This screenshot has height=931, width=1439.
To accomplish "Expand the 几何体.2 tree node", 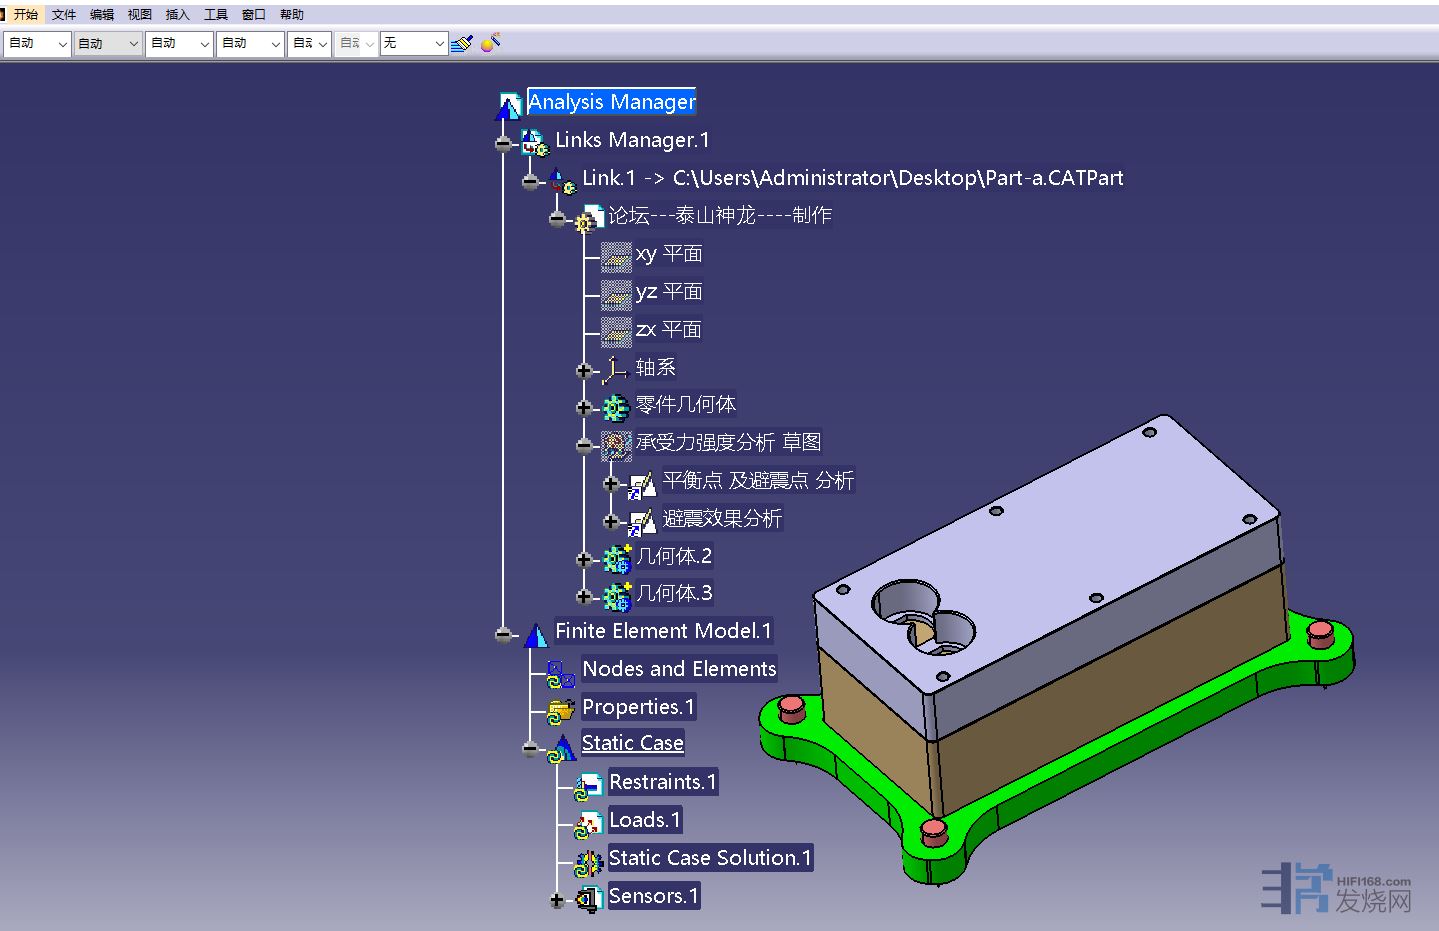I will [585, 560].
